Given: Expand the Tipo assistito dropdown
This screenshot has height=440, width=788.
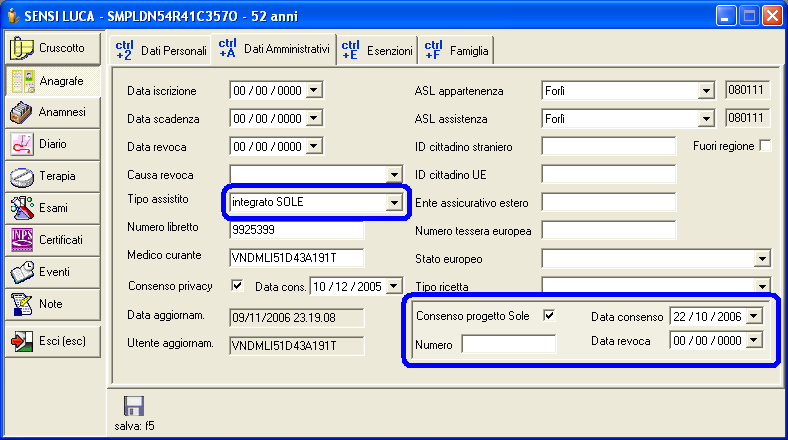Looking at the screenshot, I should (x=392, y=203).
